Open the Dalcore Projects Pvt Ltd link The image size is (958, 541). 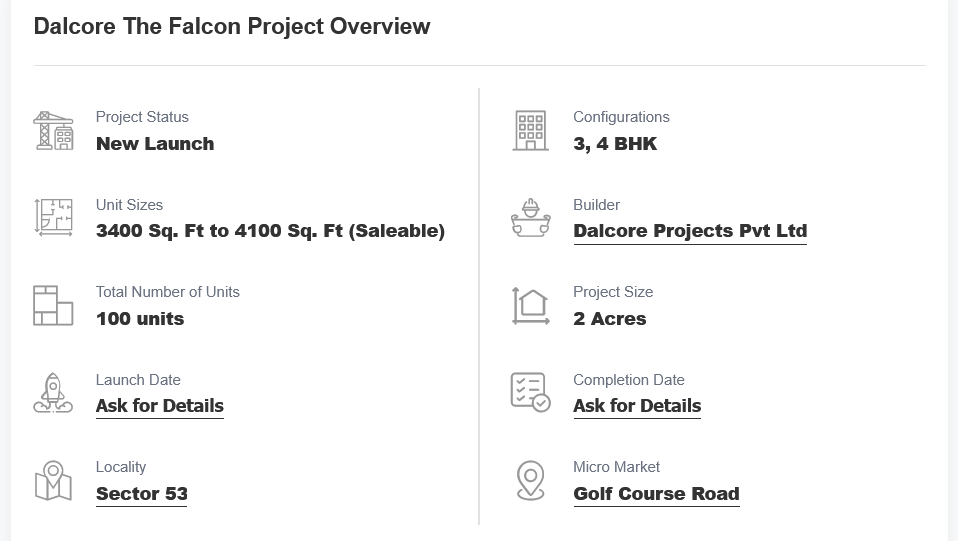(689, 231)
